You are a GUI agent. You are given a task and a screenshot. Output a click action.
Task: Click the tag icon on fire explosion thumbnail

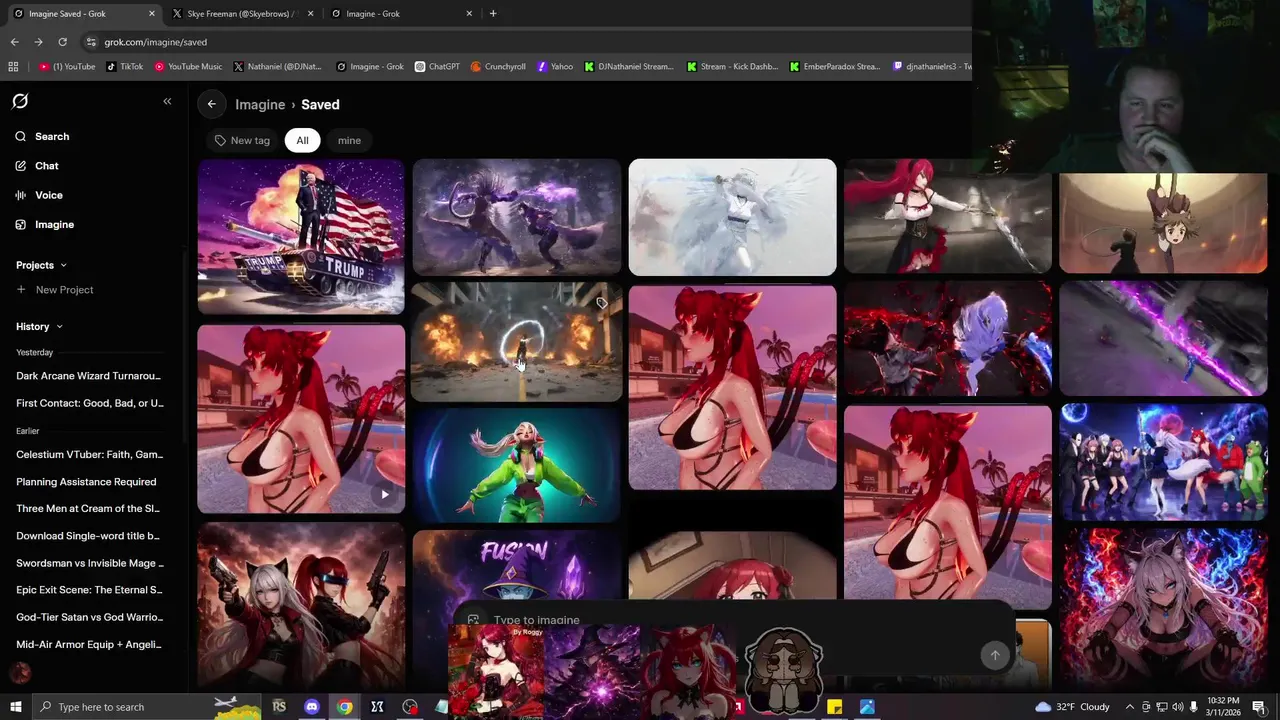click(x=601, y=303)
